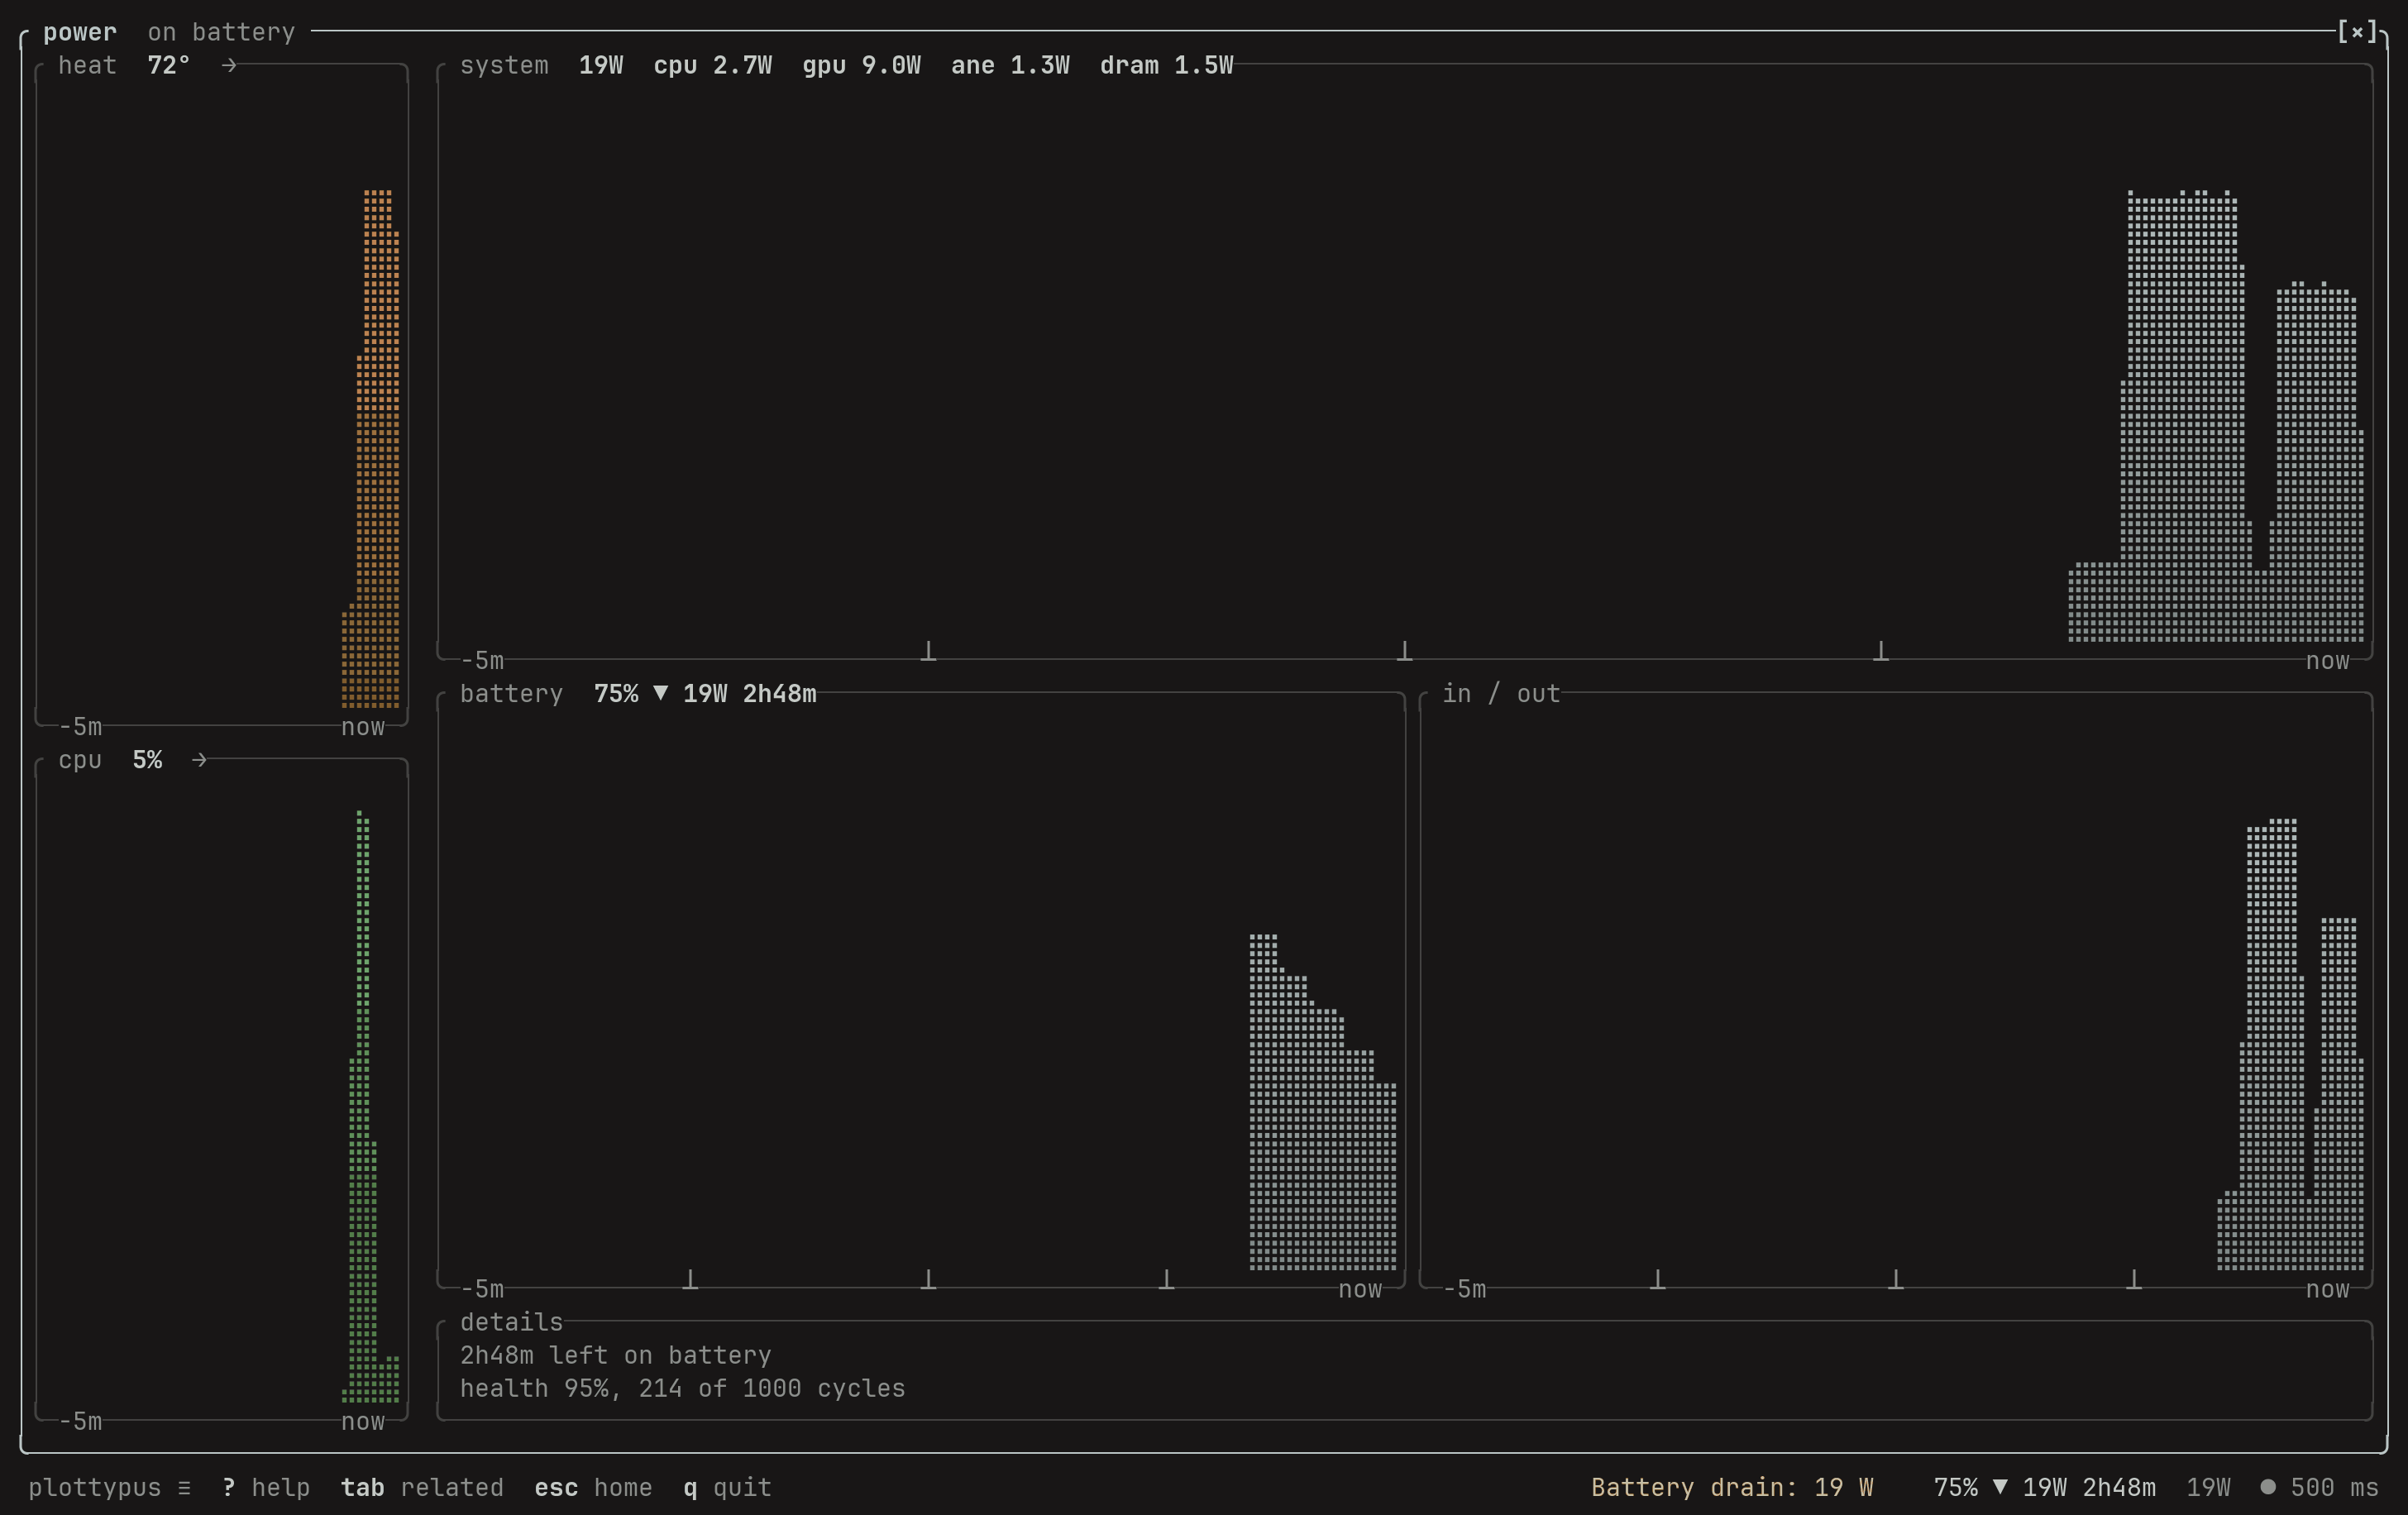Click the ? help shortcut

(x=266, y=1488)
